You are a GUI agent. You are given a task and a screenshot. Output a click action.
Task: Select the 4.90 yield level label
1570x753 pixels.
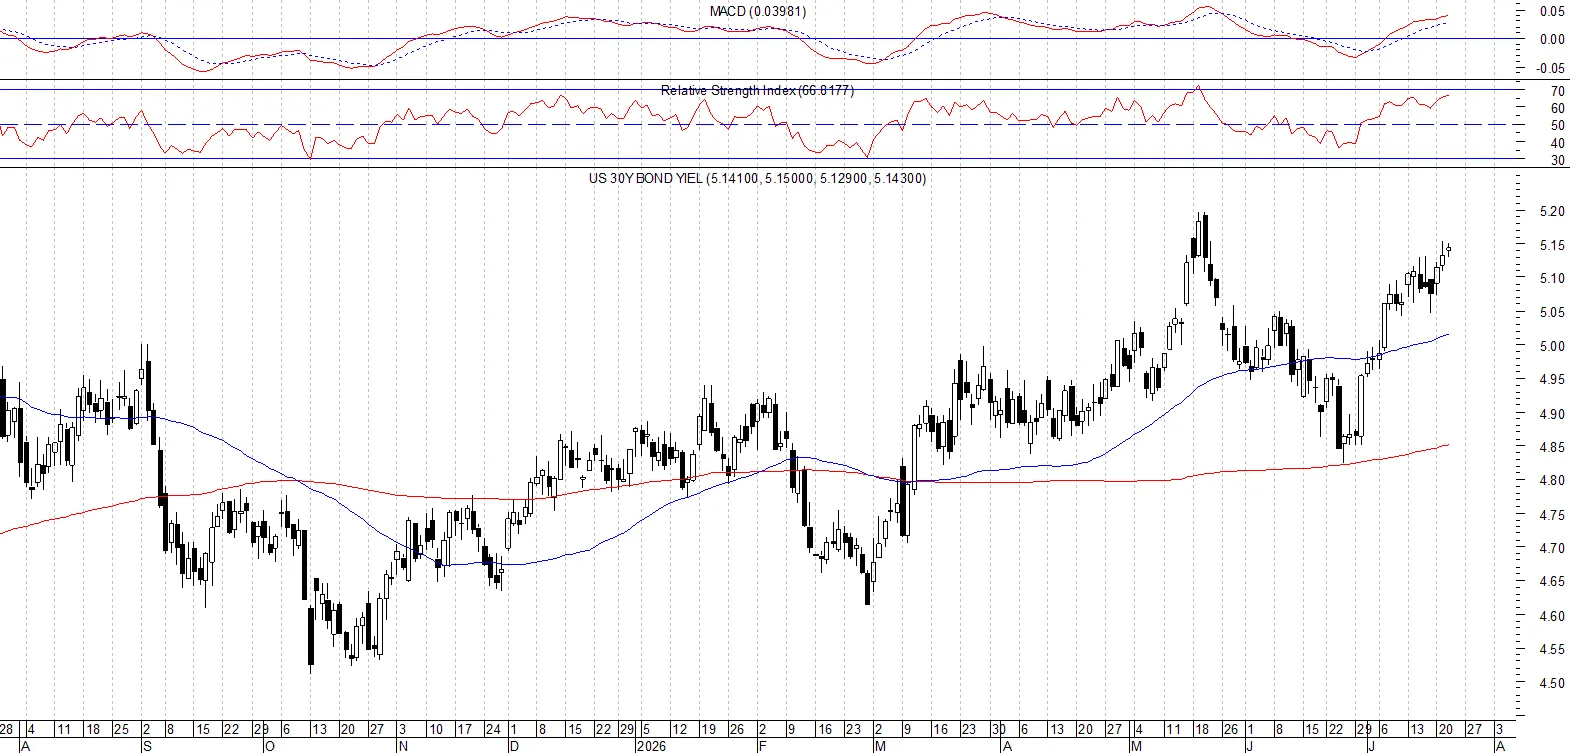pyautogui.click(x=1553, y=414)
